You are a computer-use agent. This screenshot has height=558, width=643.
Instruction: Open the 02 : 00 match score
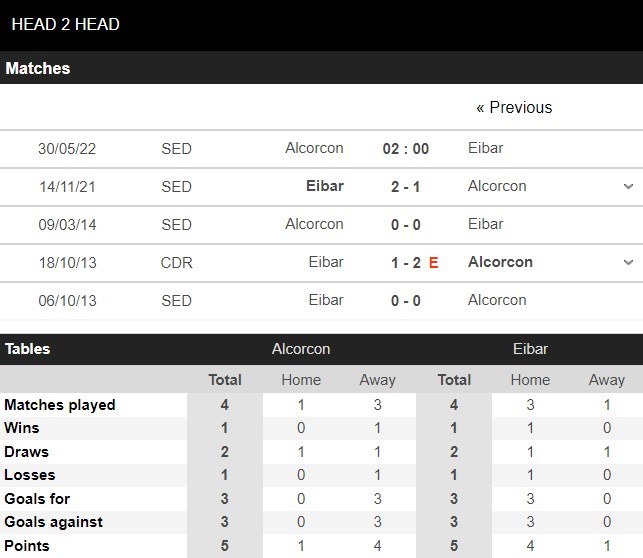click(x=405, y=148)
